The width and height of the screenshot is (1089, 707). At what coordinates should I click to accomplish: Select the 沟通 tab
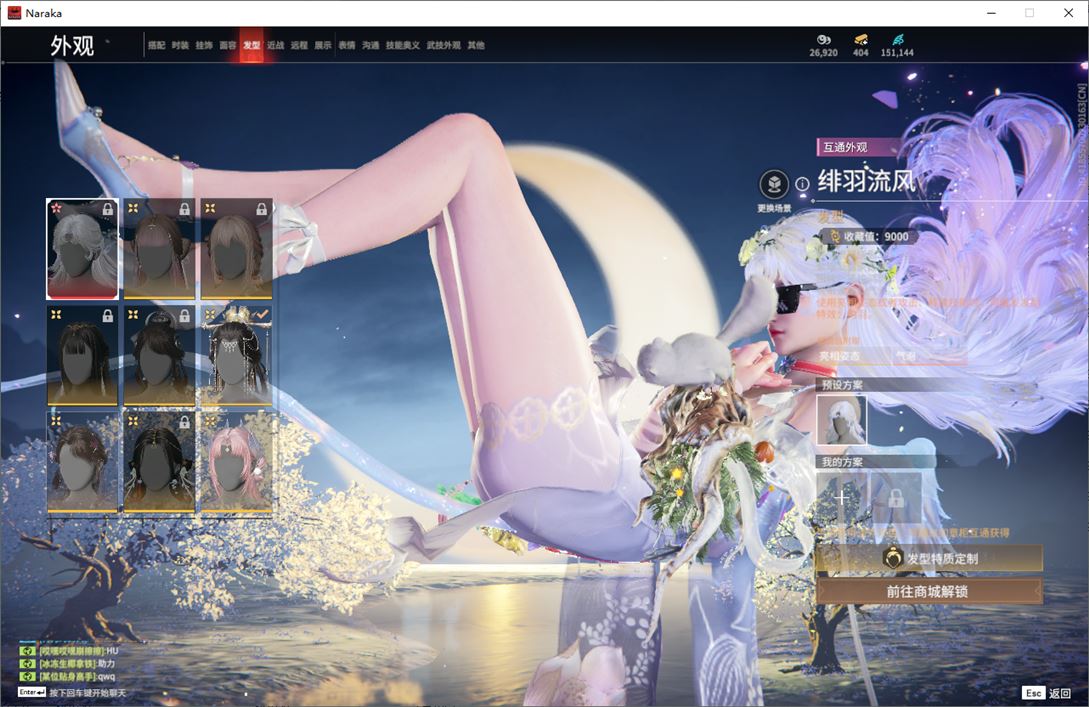[371, 45]
